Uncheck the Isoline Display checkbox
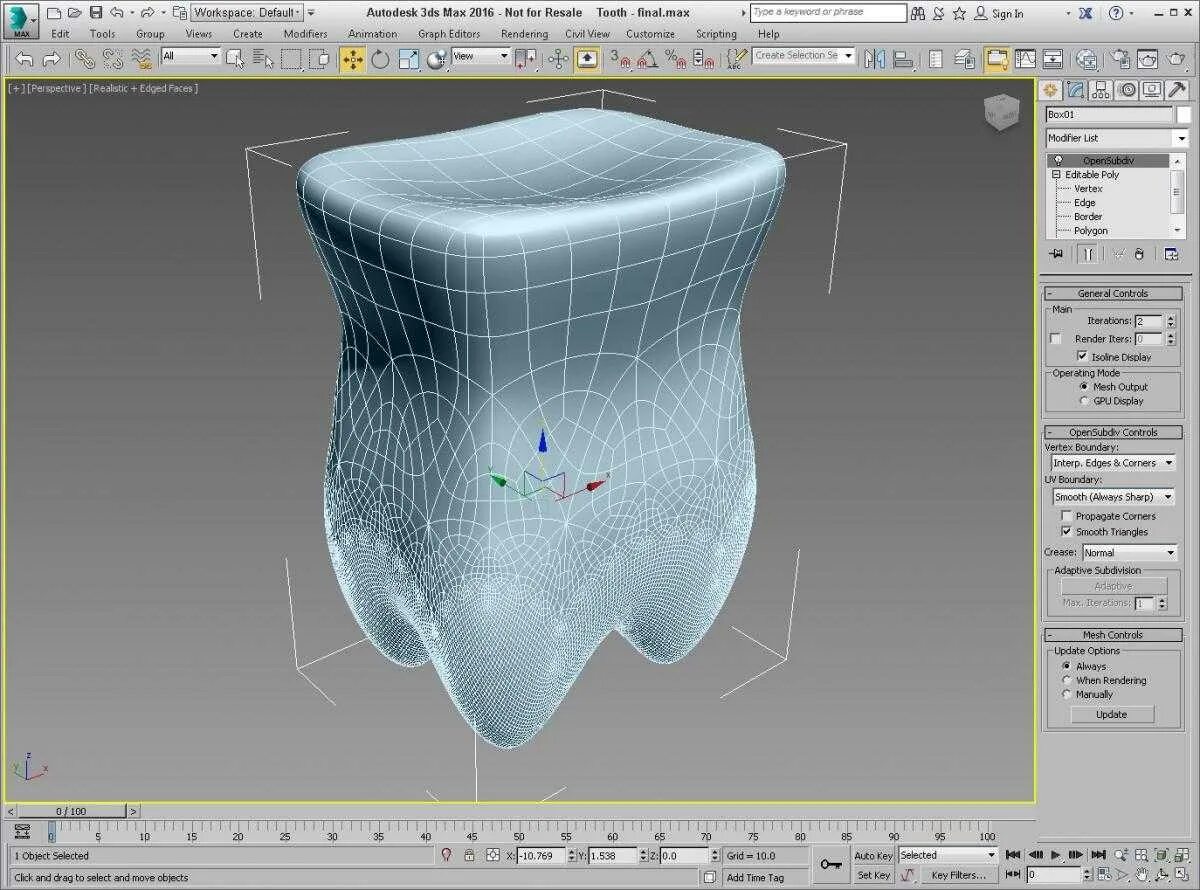The height and width of the screenshot is (890, 1200). pyautogui.click(x=1082, y=356)
